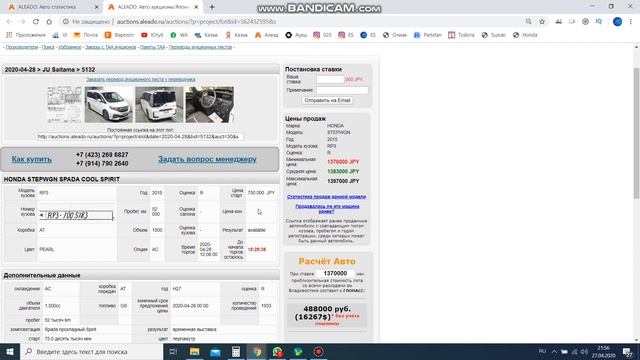Open the Почта mail bookmark
Screen dimensions: 640x360
coord(86,35)
